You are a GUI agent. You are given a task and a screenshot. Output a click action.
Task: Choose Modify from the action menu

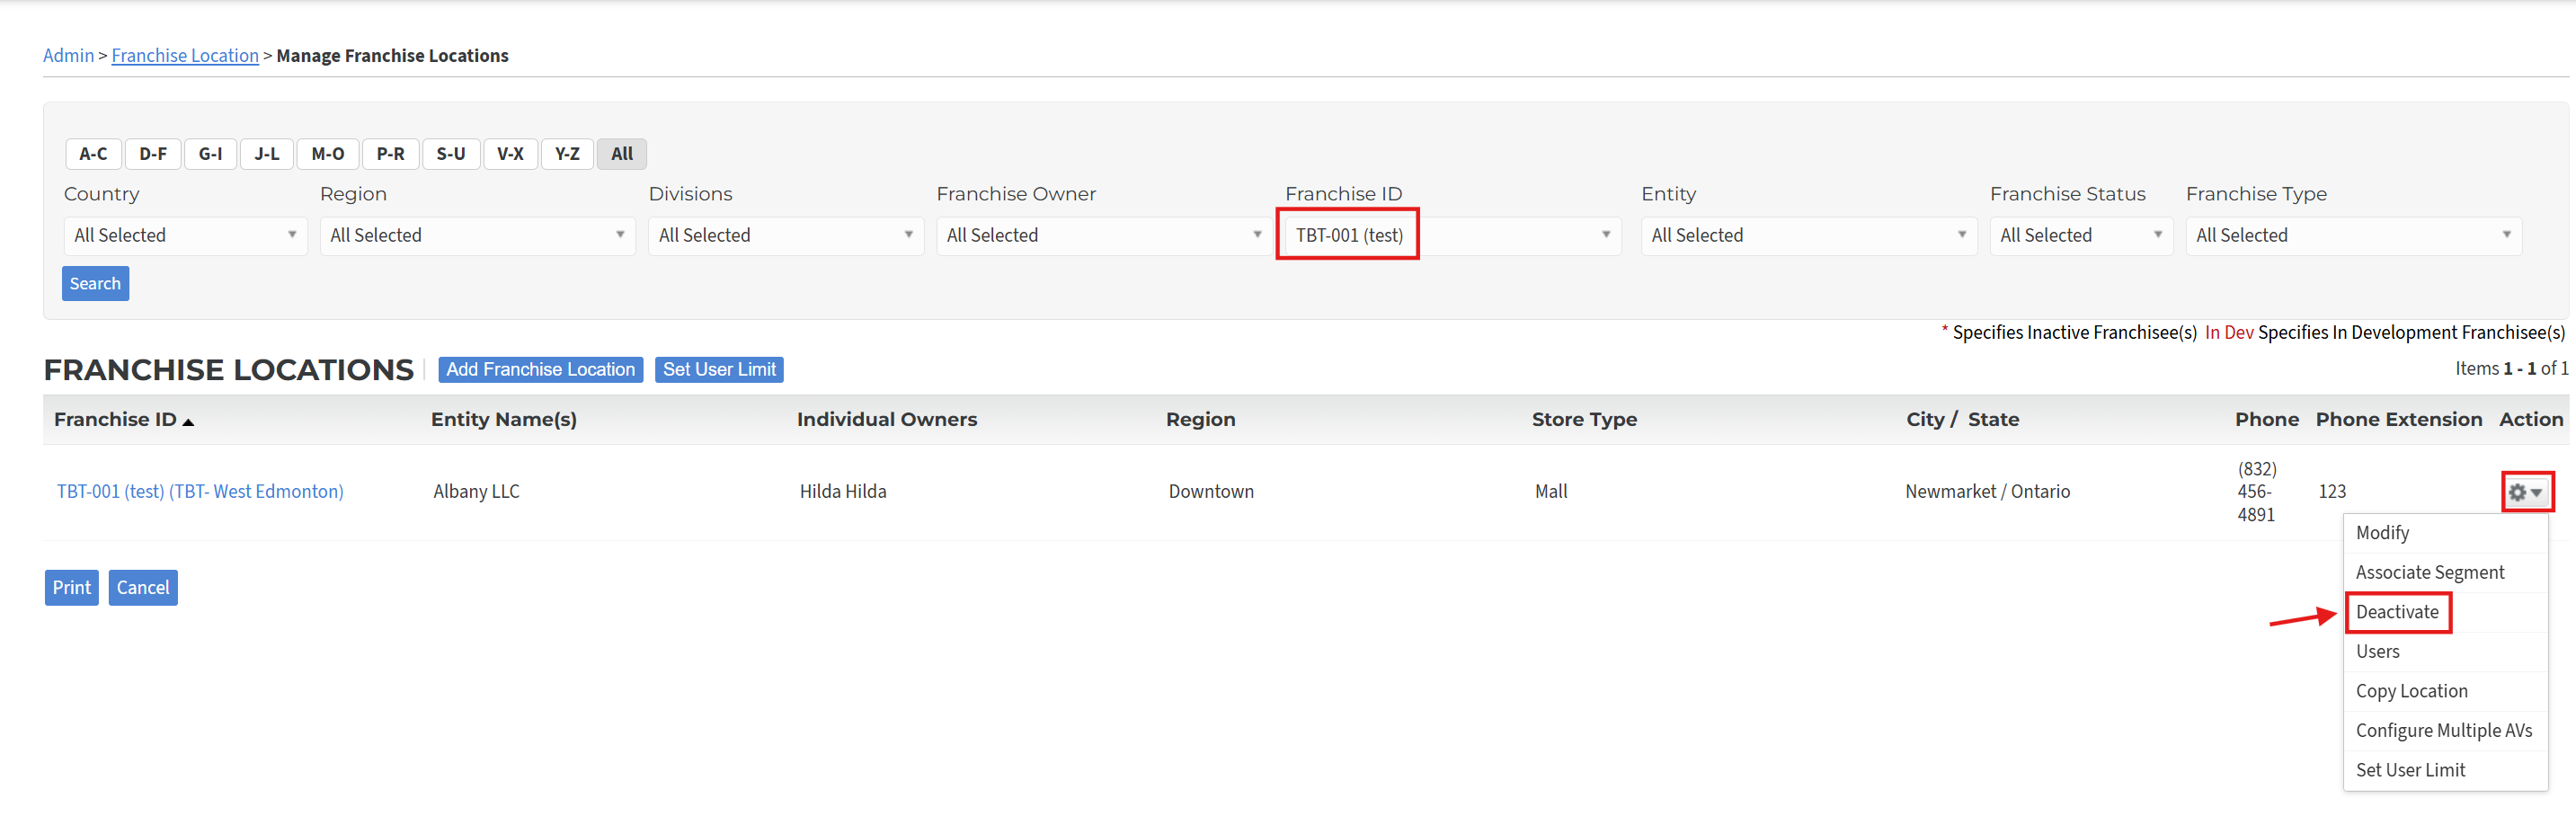point(2445,533)
